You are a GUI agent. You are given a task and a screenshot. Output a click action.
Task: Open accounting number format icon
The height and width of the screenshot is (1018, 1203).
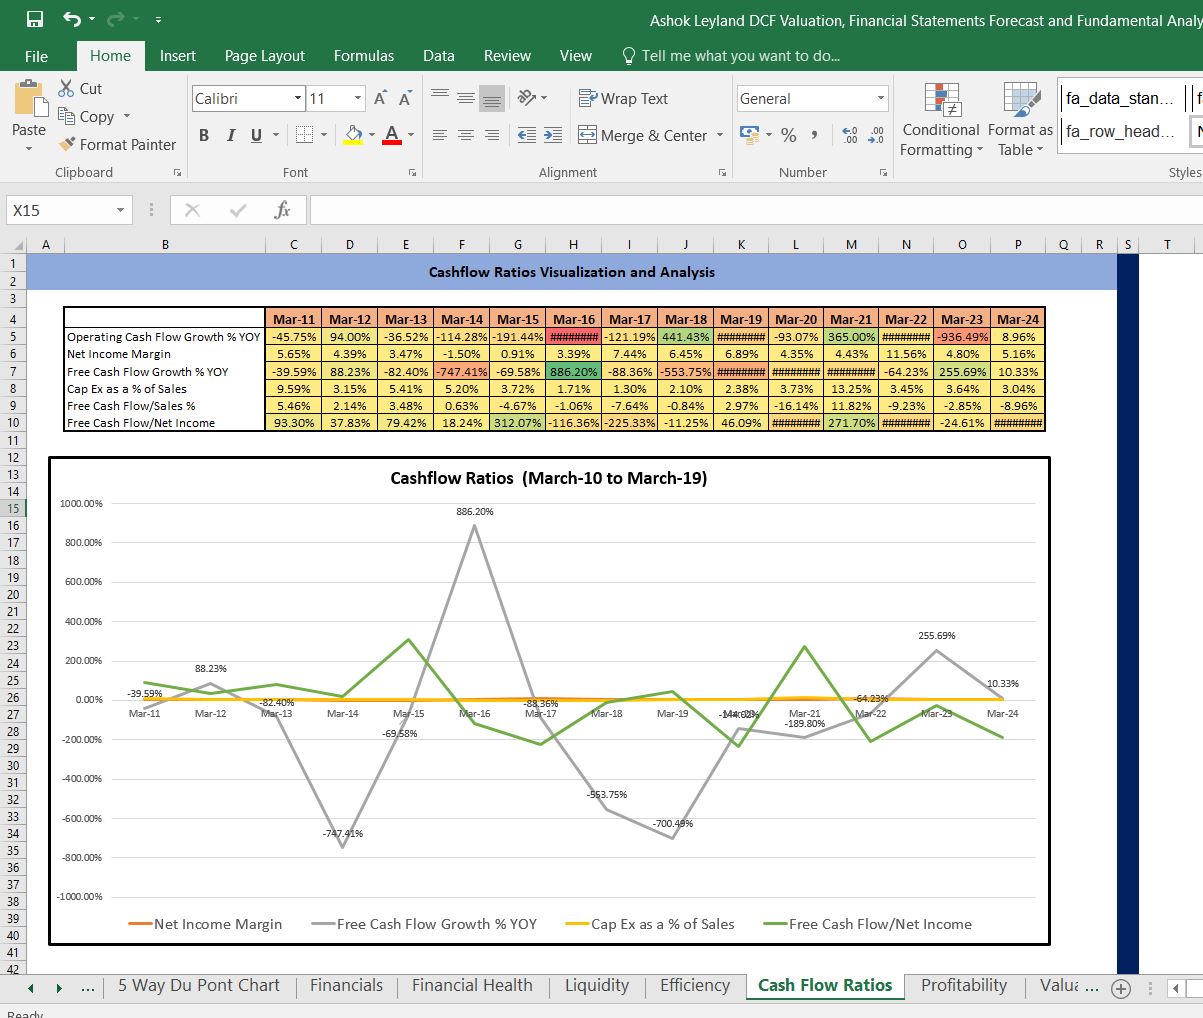coord(748,135)
